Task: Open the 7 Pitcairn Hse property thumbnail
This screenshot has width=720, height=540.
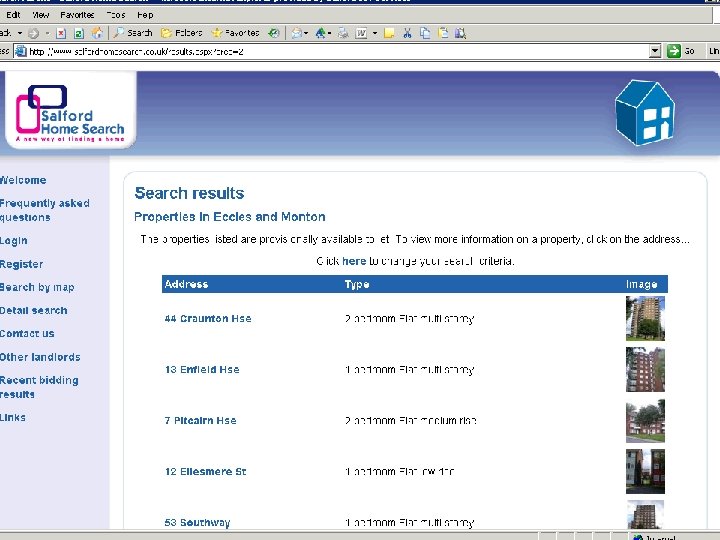Action: point(645,421)
